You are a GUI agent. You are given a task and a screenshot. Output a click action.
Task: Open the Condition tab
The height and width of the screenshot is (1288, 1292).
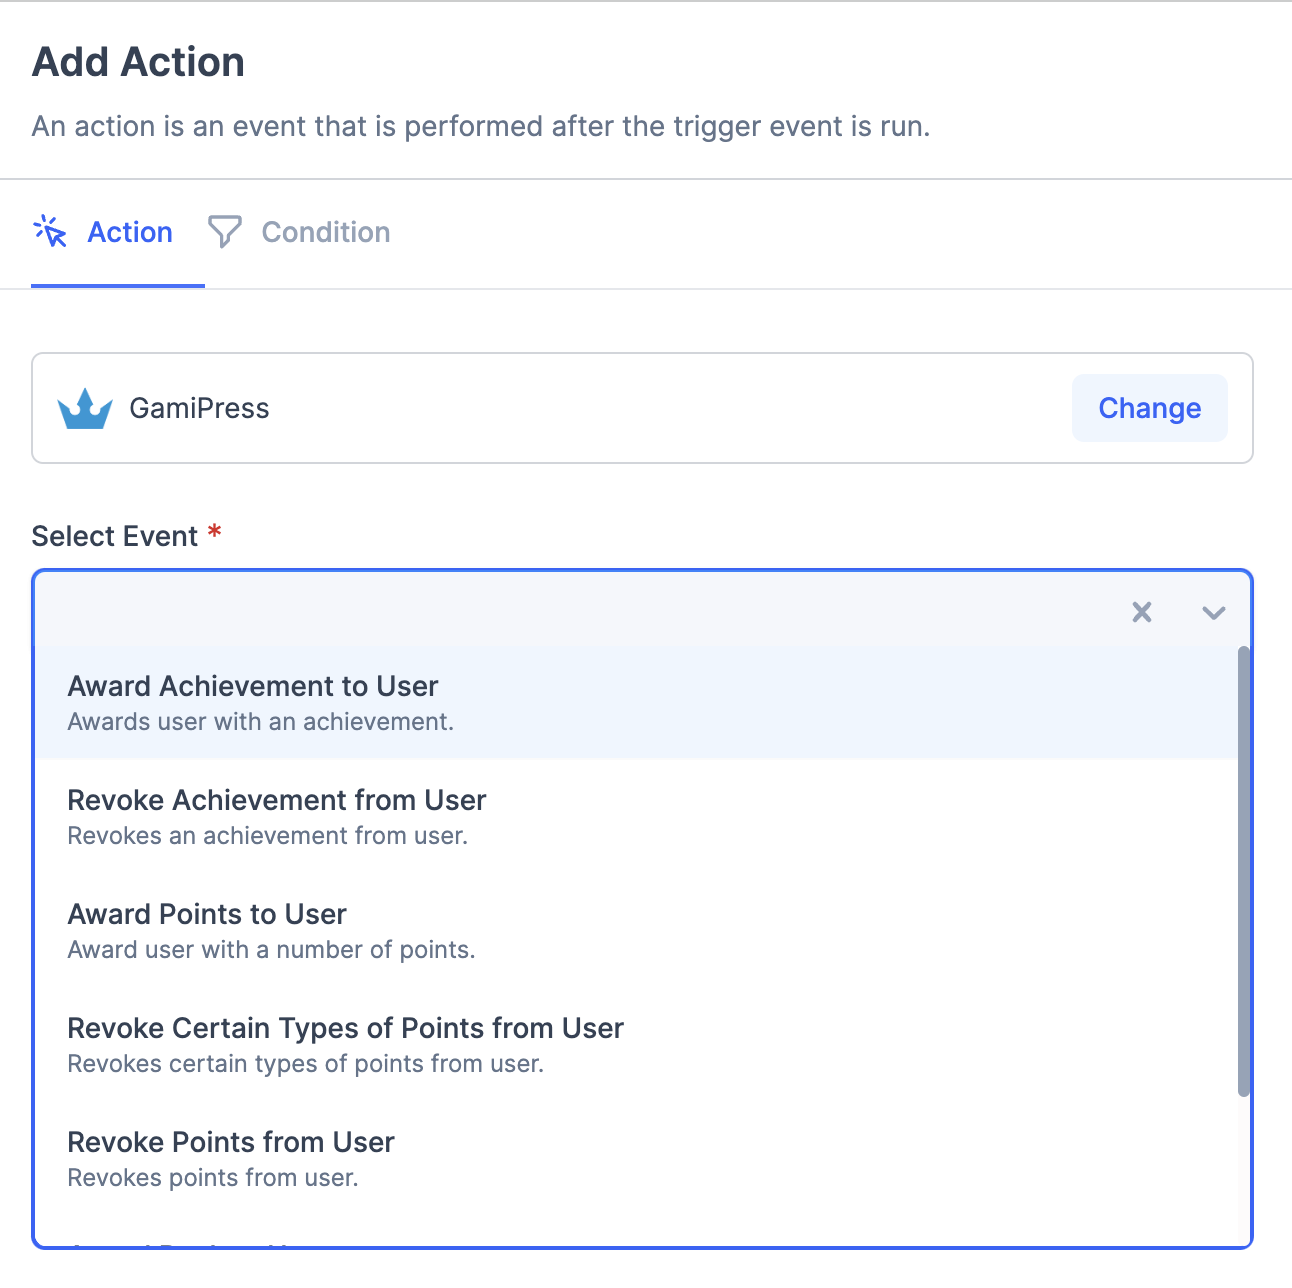[325, 232]
